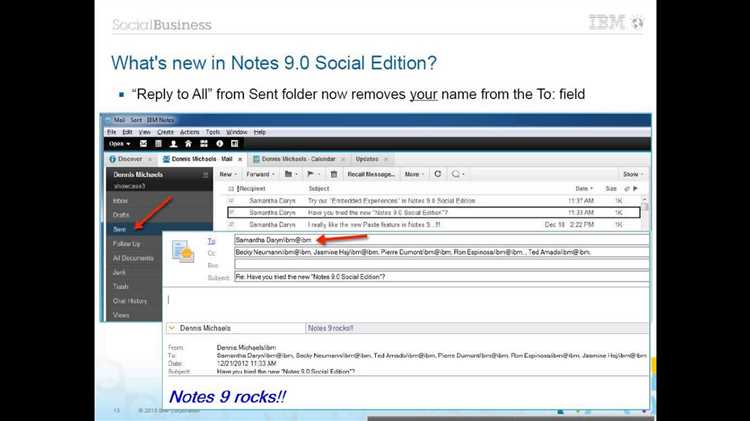The image size is (750, 421).
Task: Click the Recall Message button
Action: 369,174
